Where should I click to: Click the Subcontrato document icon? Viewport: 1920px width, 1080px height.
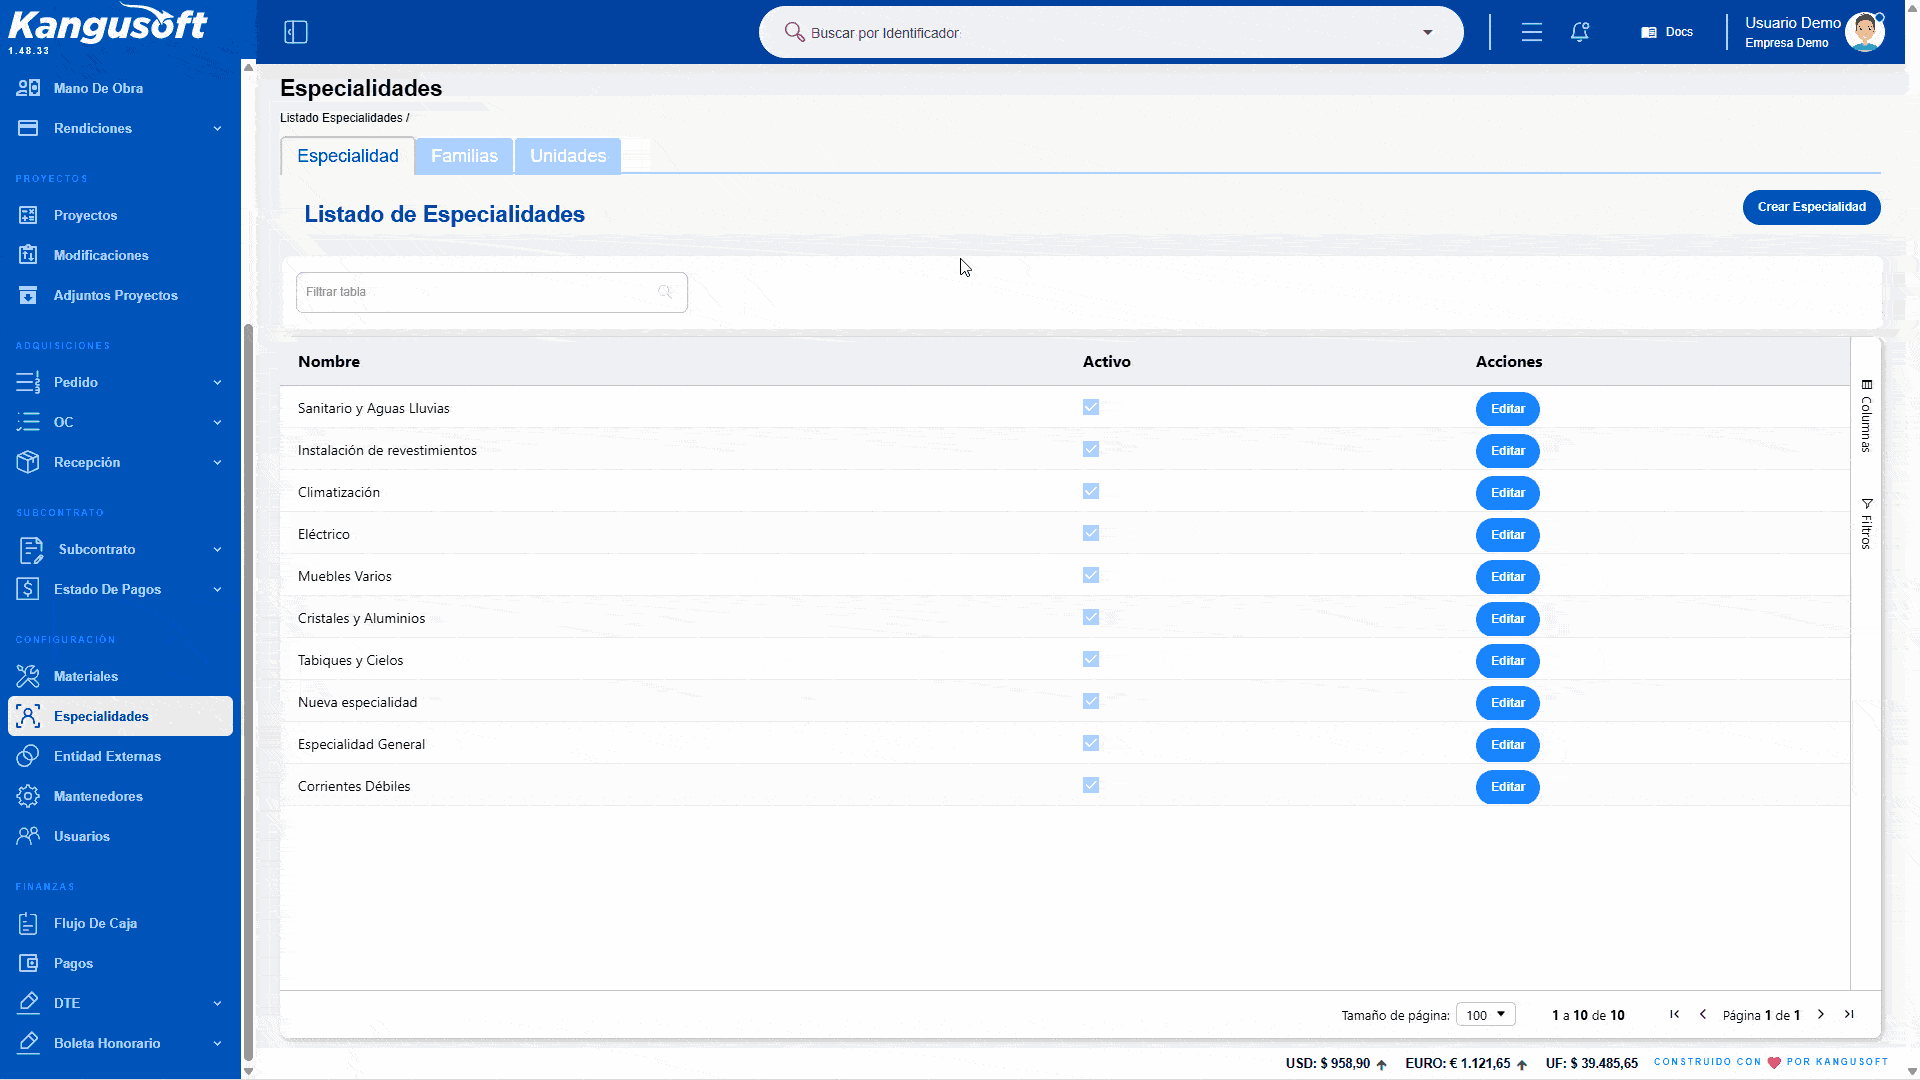pos(31,550)
